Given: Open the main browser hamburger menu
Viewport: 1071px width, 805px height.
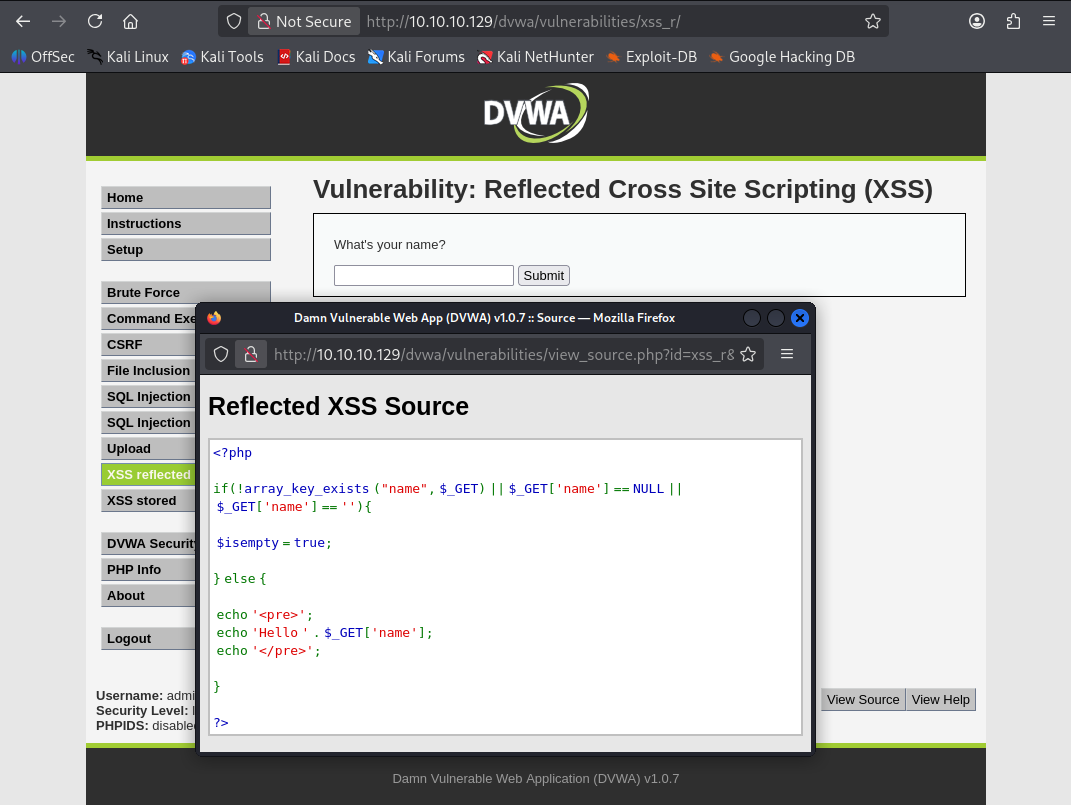Looking at the screenshot, I should click(x=1048, y=21).
